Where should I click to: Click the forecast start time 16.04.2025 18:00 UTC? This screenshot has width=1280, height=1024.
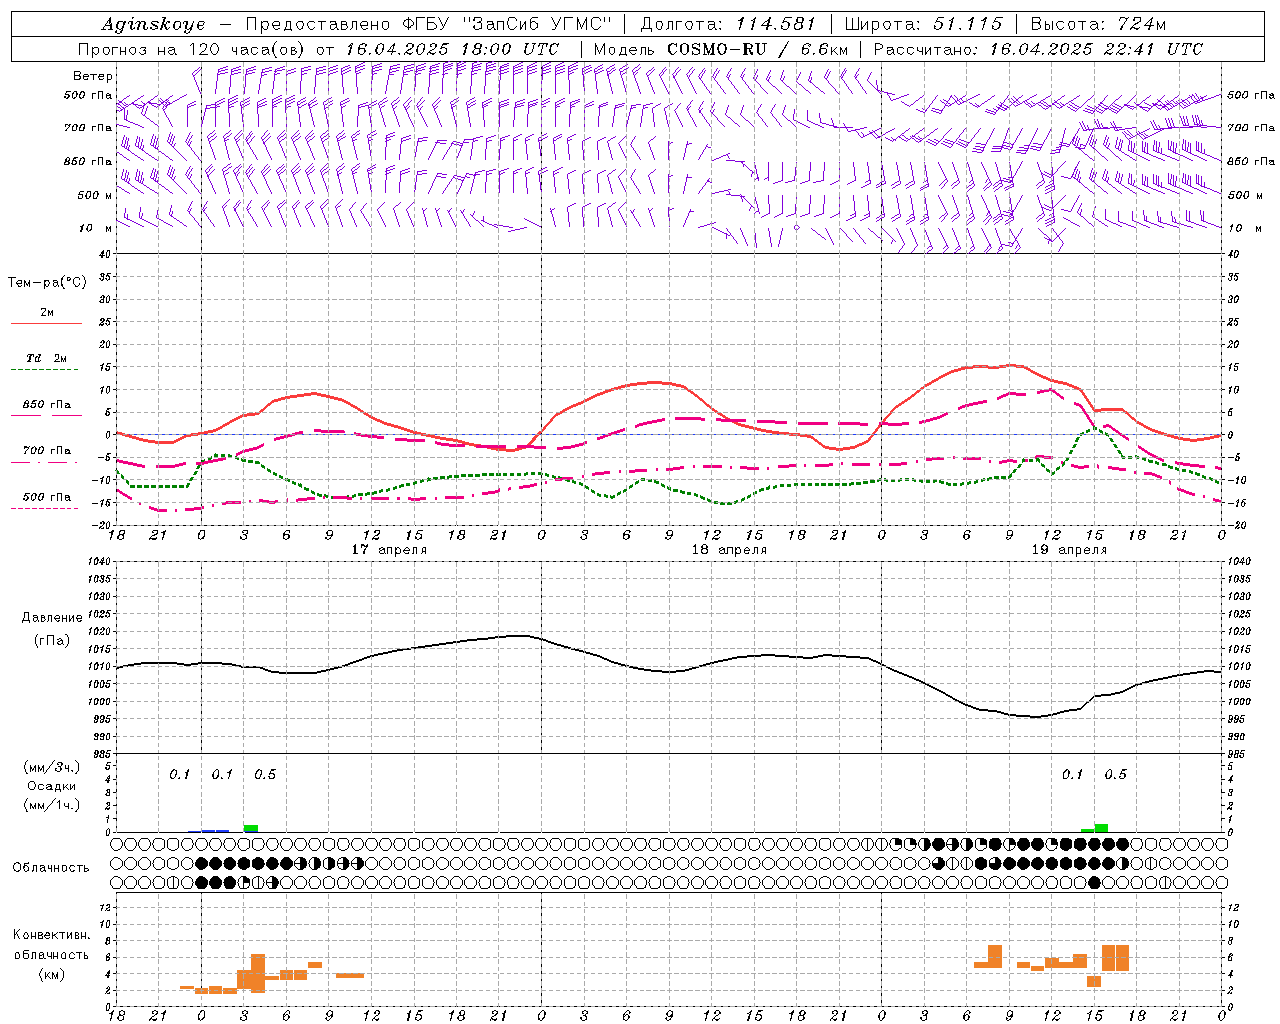click(x=452, y=49)
